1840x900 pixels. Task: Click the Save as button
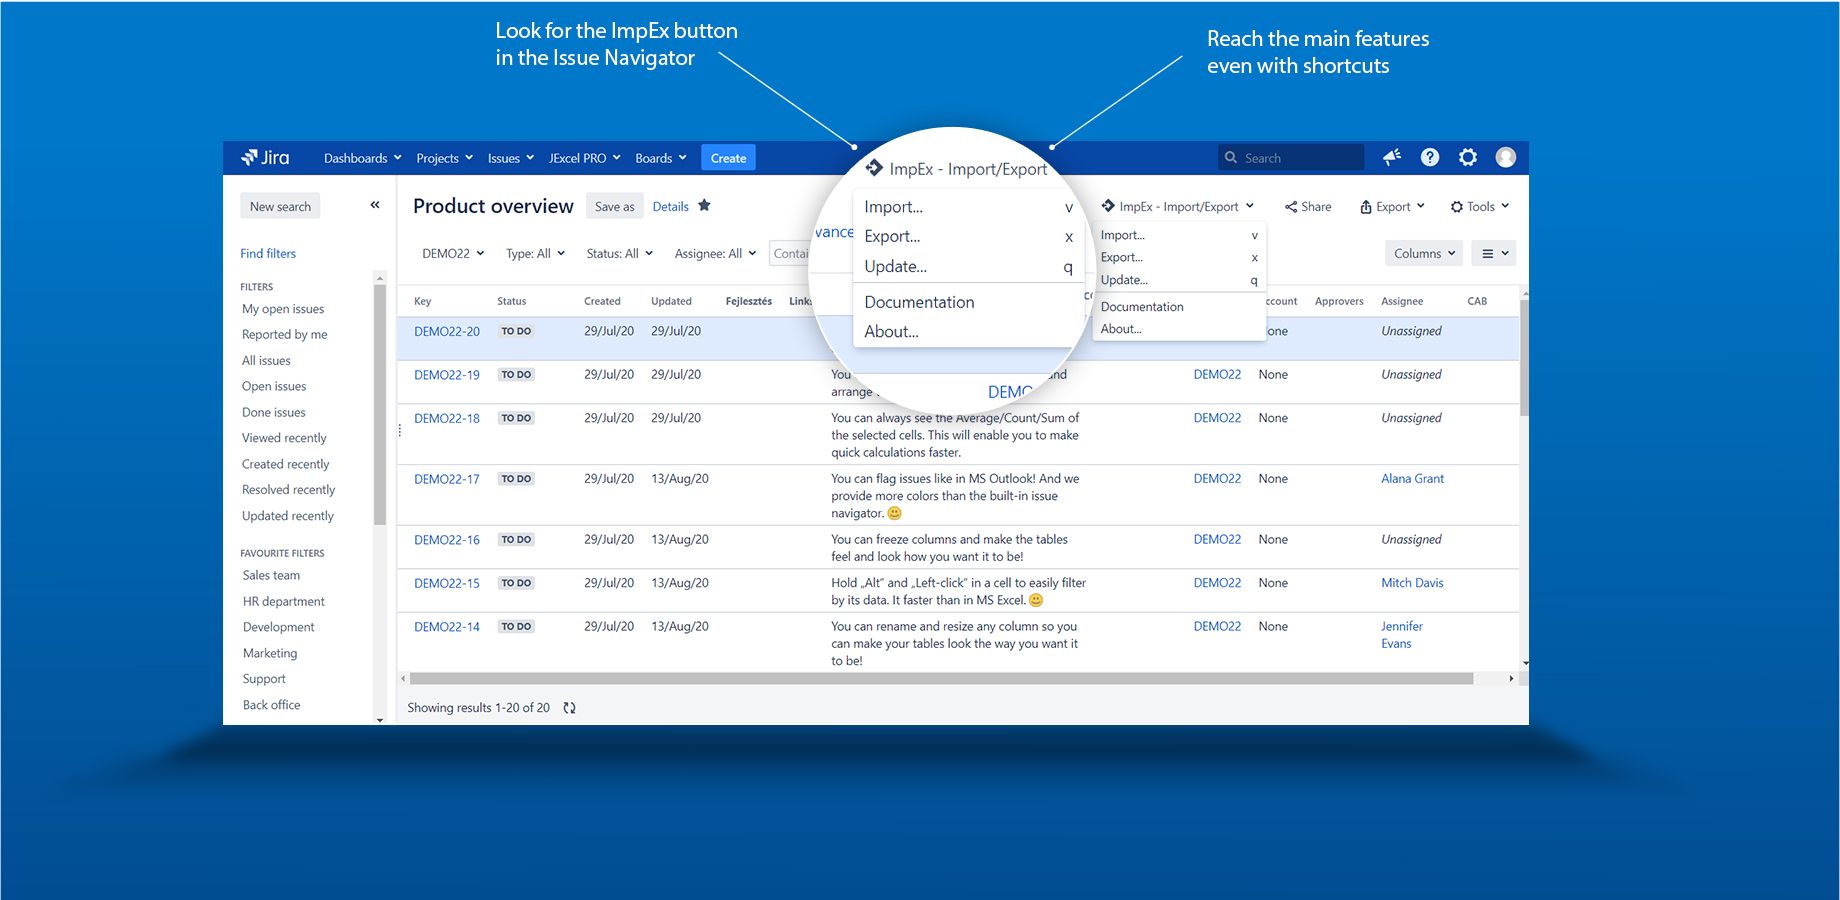pyautogui.click(x=614, y=206)
